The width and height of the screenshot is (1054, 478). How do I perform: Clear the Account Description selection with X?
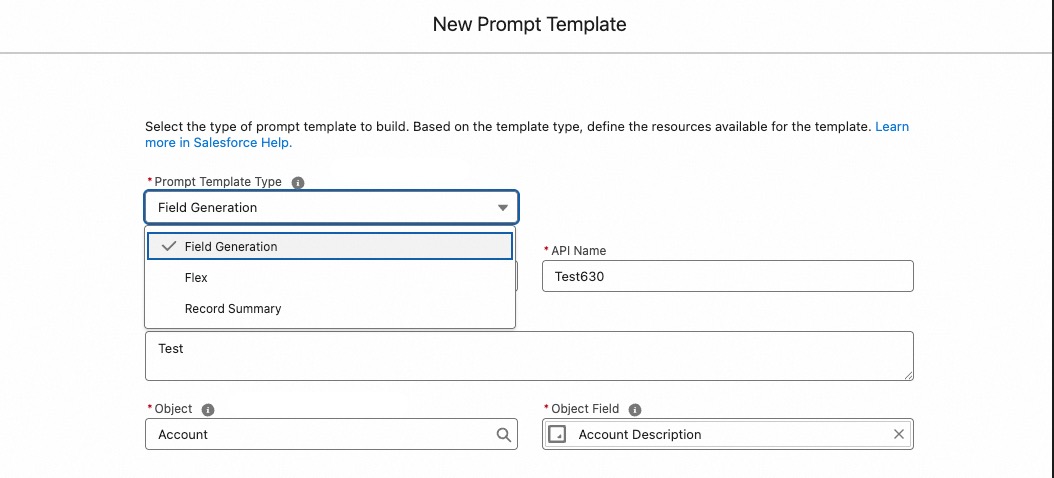click(x=899, y=434)
